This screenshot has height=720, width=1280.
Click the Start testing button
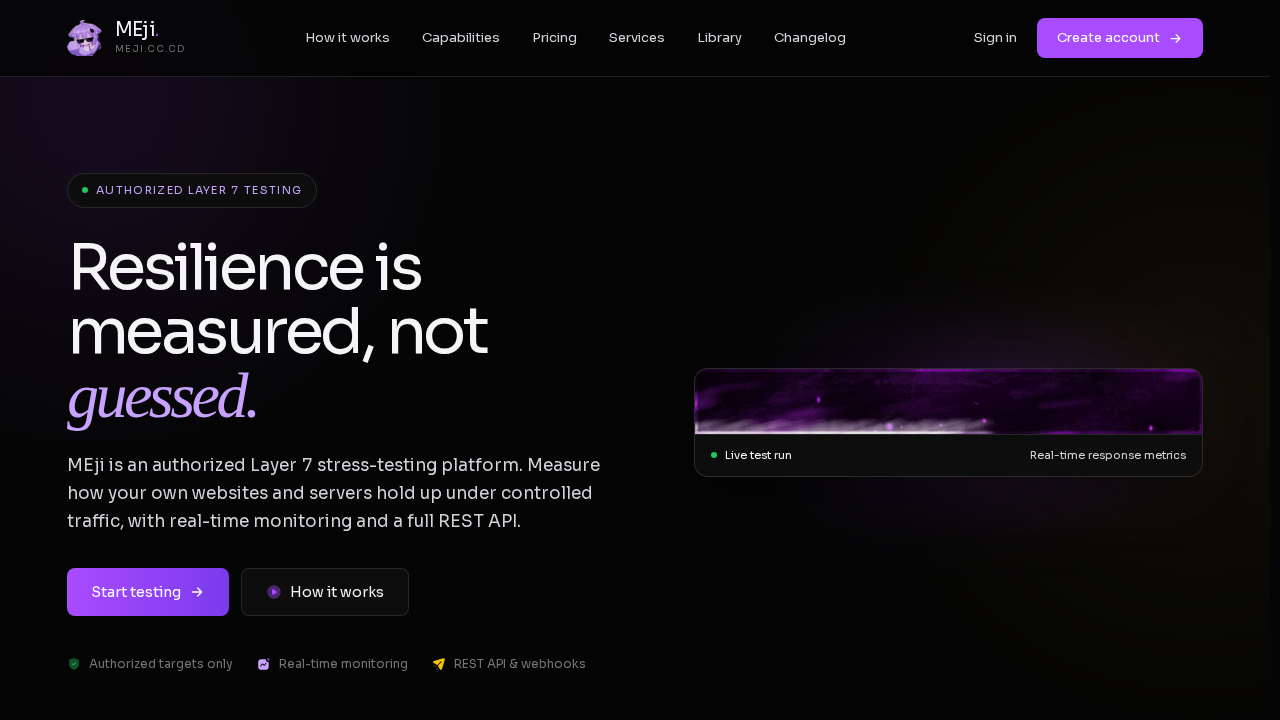[148, 592]
